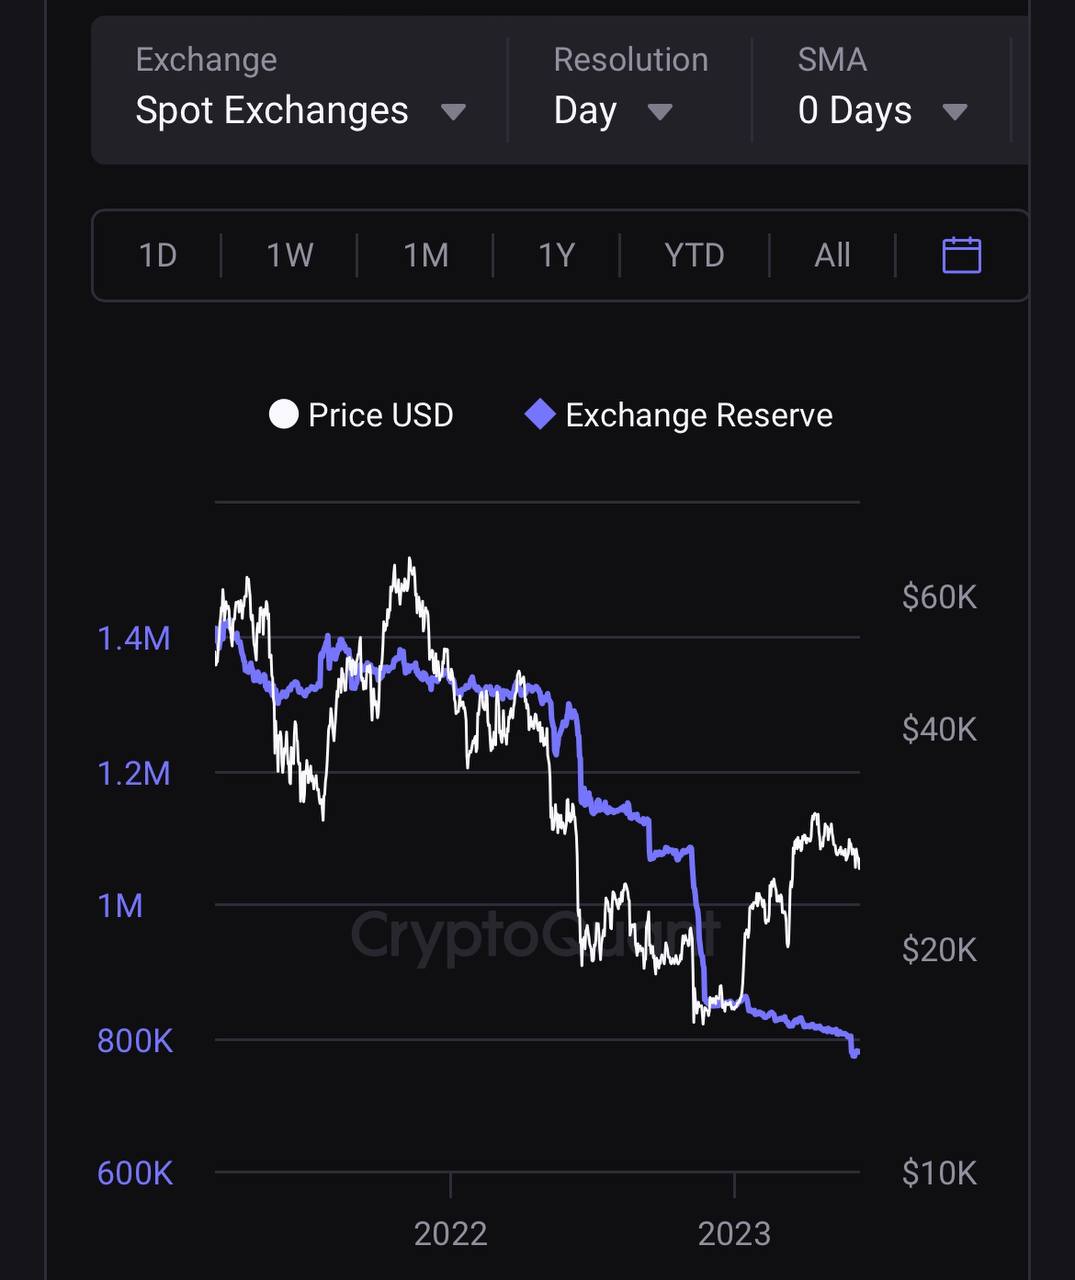Click the 800K reserve axis label
This screenshot has width=1075, height=1280.
click(135, 1041)
